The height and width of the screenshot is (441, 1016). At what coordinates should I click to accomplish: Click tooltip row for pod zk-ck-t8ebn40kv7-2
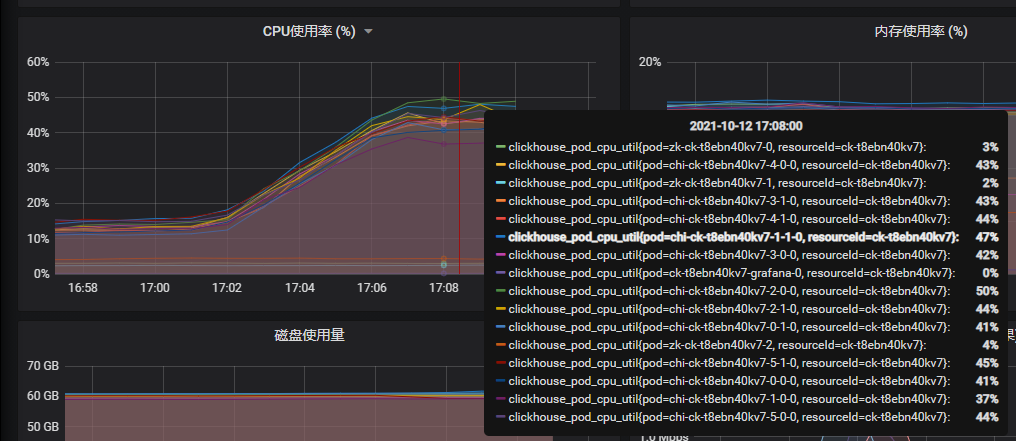tap(746, 345)
